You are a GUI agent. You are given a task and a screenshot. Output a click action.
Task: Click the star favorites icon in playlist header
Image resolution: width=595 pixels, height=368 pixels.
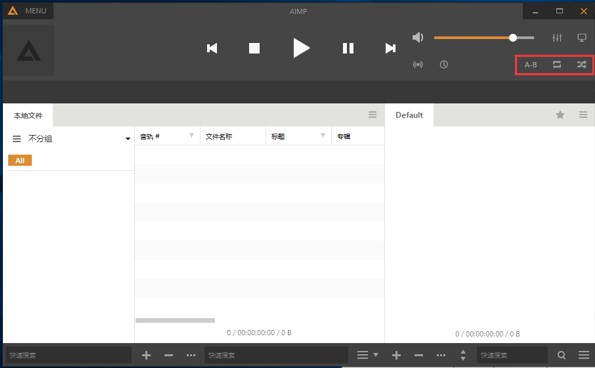point(560,115)
